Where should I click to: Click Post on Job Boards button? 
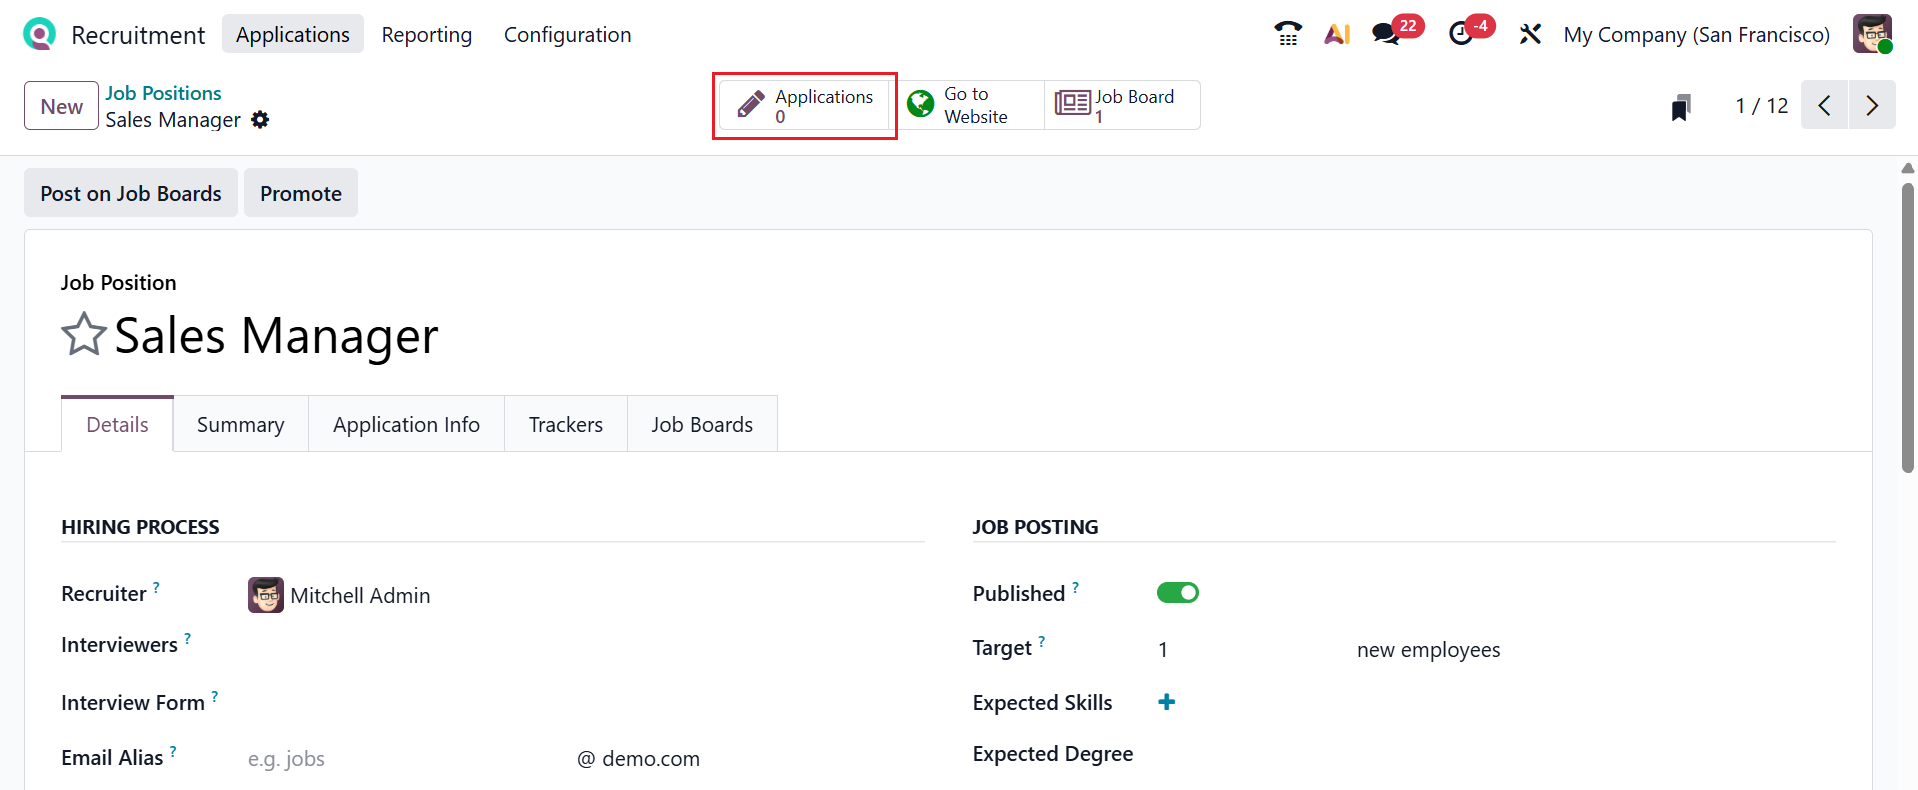tap(131, 193)
